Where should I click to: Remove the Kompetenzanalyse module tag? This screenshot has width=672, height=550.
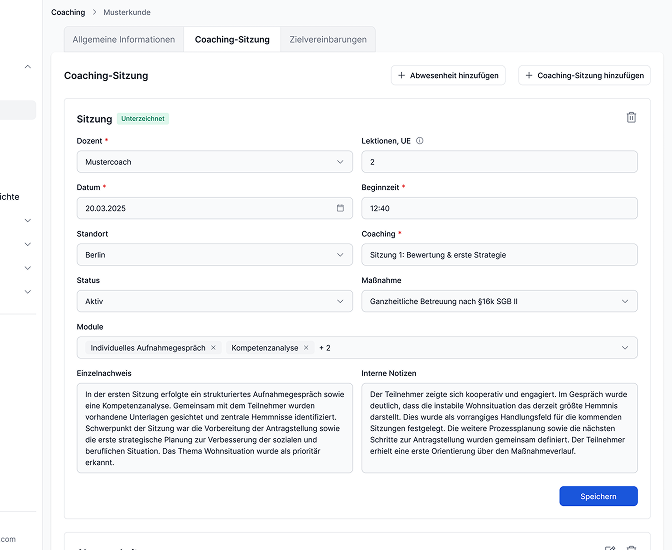point(306,348)
